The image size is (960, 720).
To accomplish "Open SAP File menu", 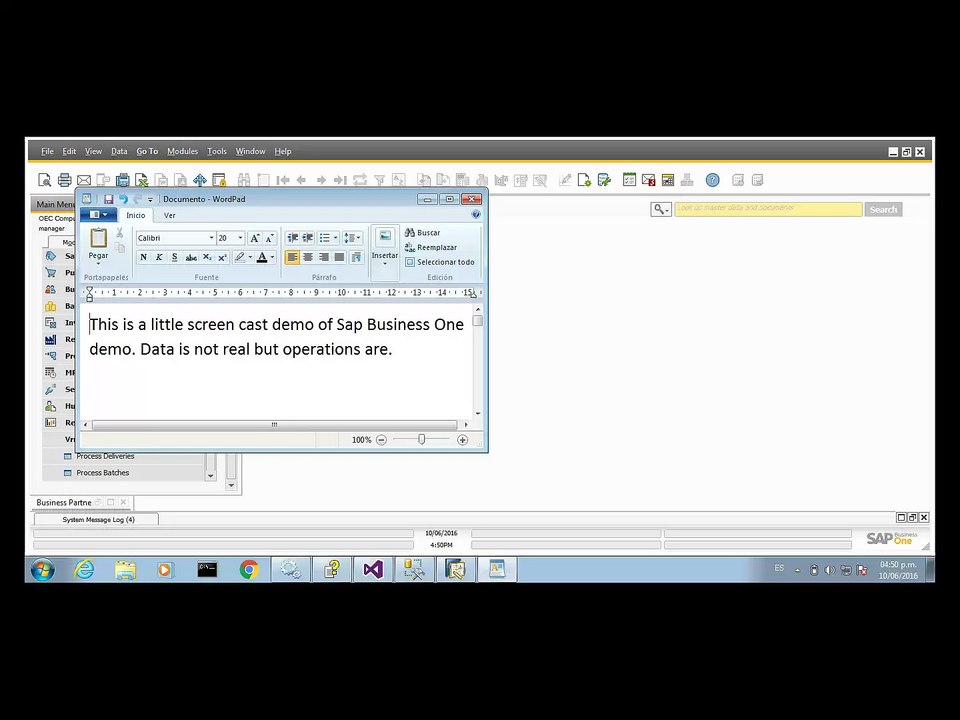I will tap(47, 151).
